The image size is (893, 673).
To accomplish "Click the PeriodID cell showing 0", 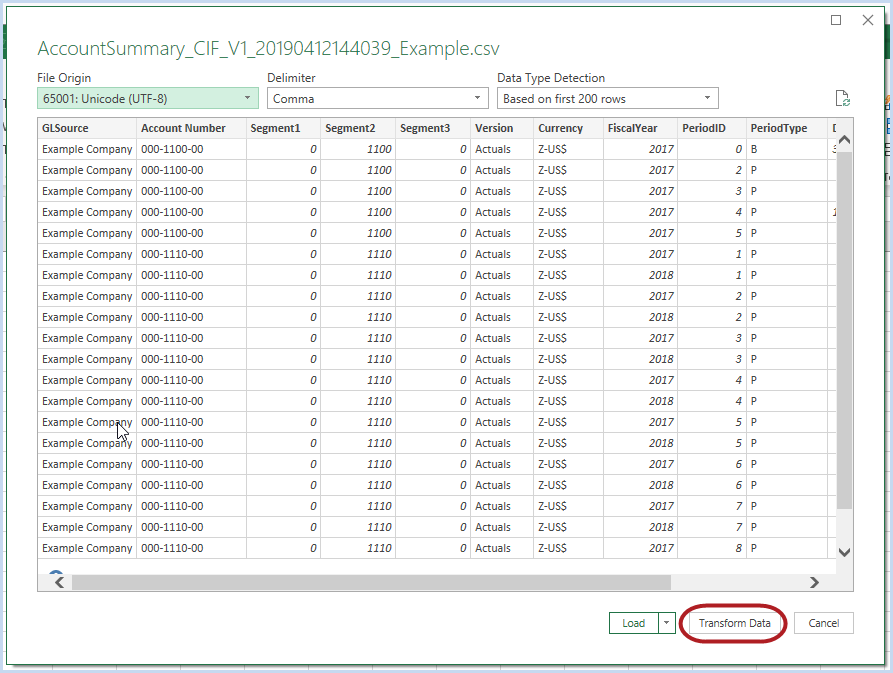I will [x=712, y=149].
